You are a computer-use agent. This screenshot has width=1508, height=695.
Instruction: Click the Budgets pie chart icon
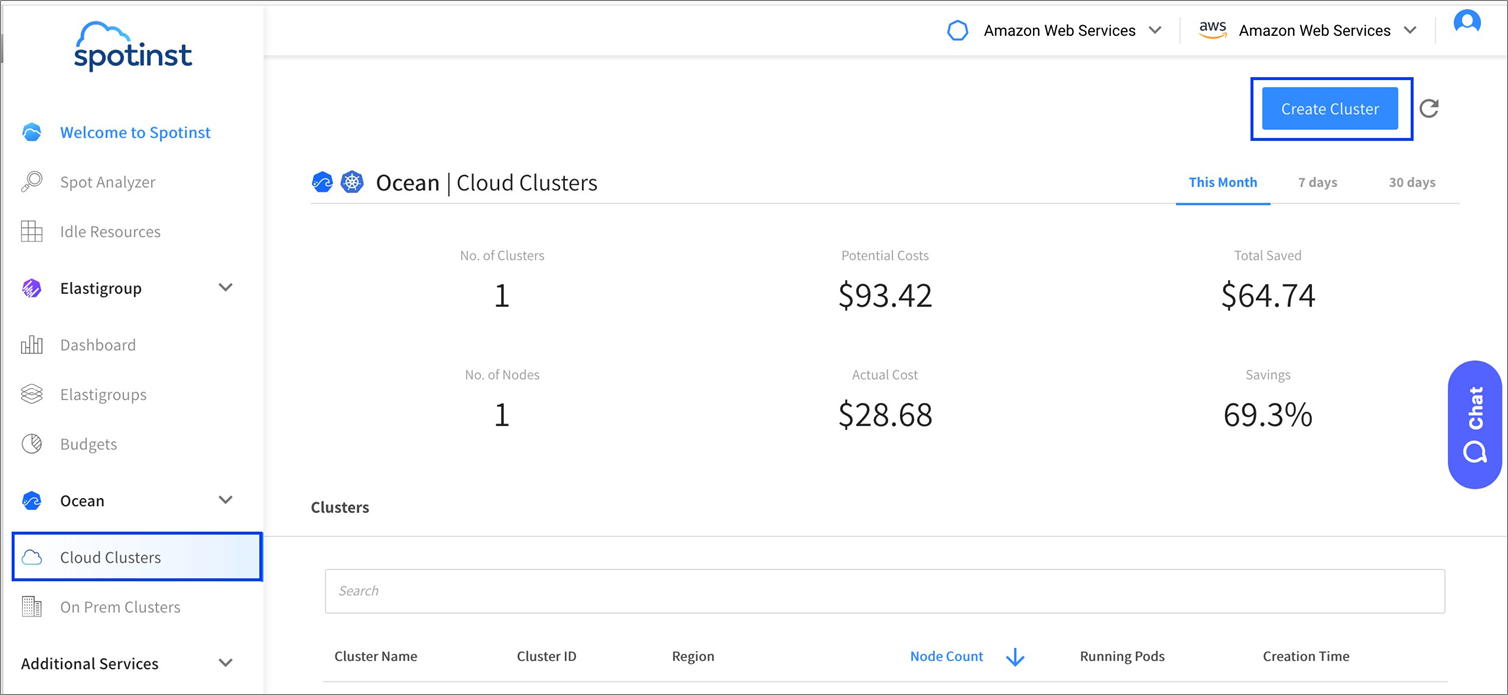tap(32, 444)
